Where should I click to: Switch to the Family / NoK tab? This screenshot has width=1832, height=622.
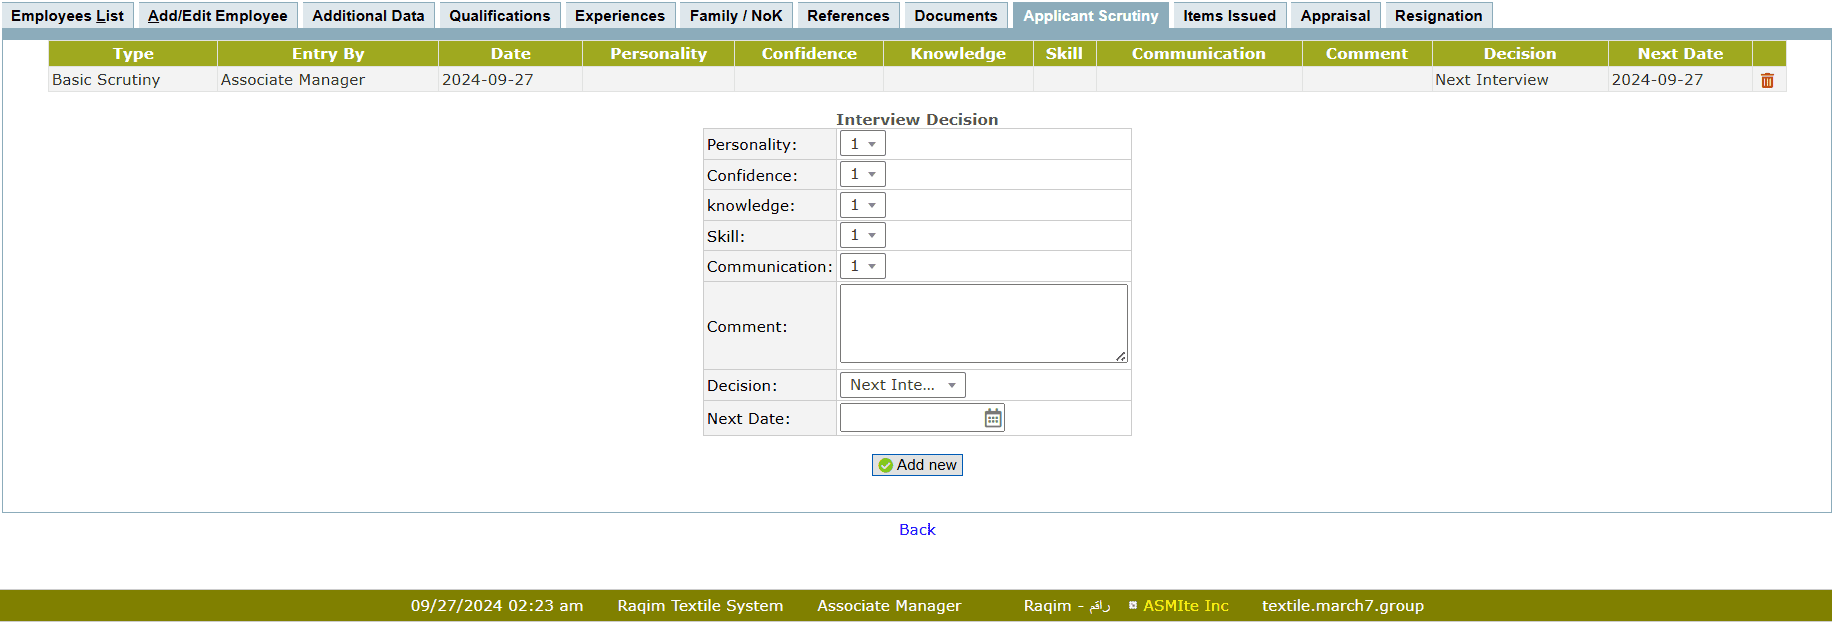pos(736,16)
